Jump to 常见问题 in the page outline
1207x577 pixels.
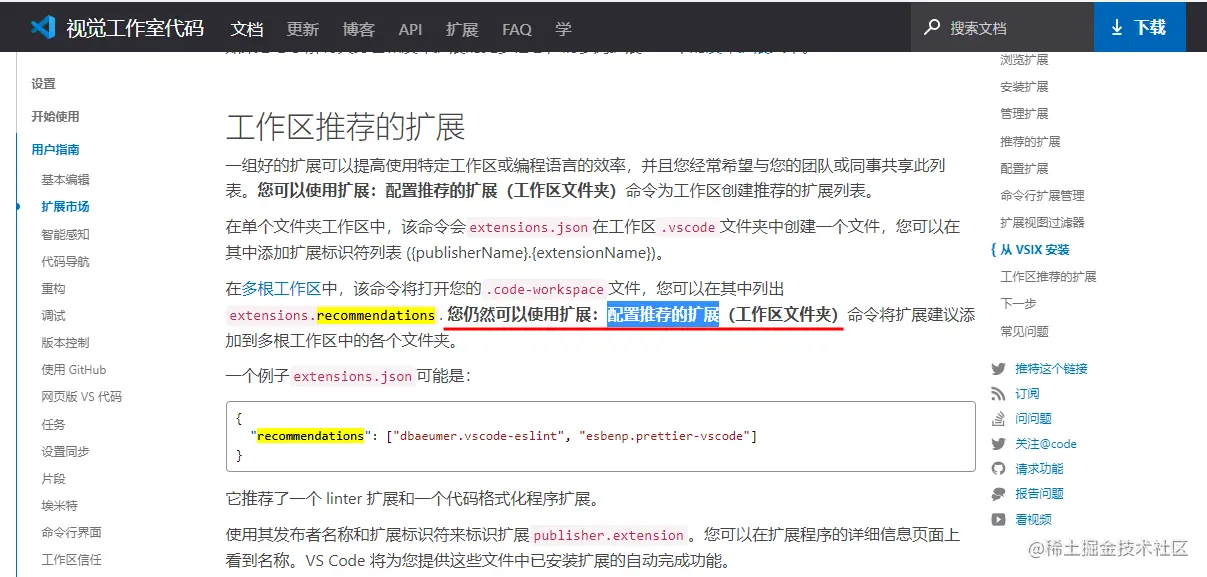(x=1024, y=331)
